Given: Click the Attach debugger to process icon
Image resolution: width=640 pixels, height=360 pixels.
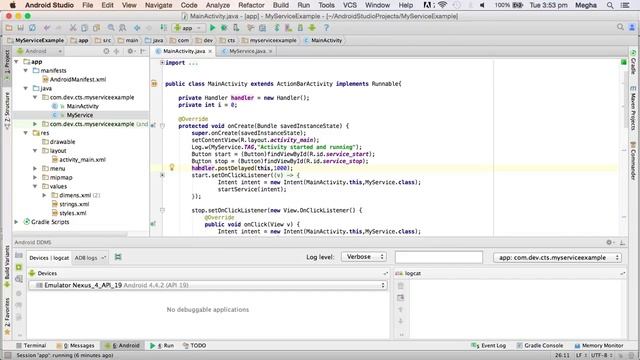Looking at the screenshot, I should tap(236, 28).
